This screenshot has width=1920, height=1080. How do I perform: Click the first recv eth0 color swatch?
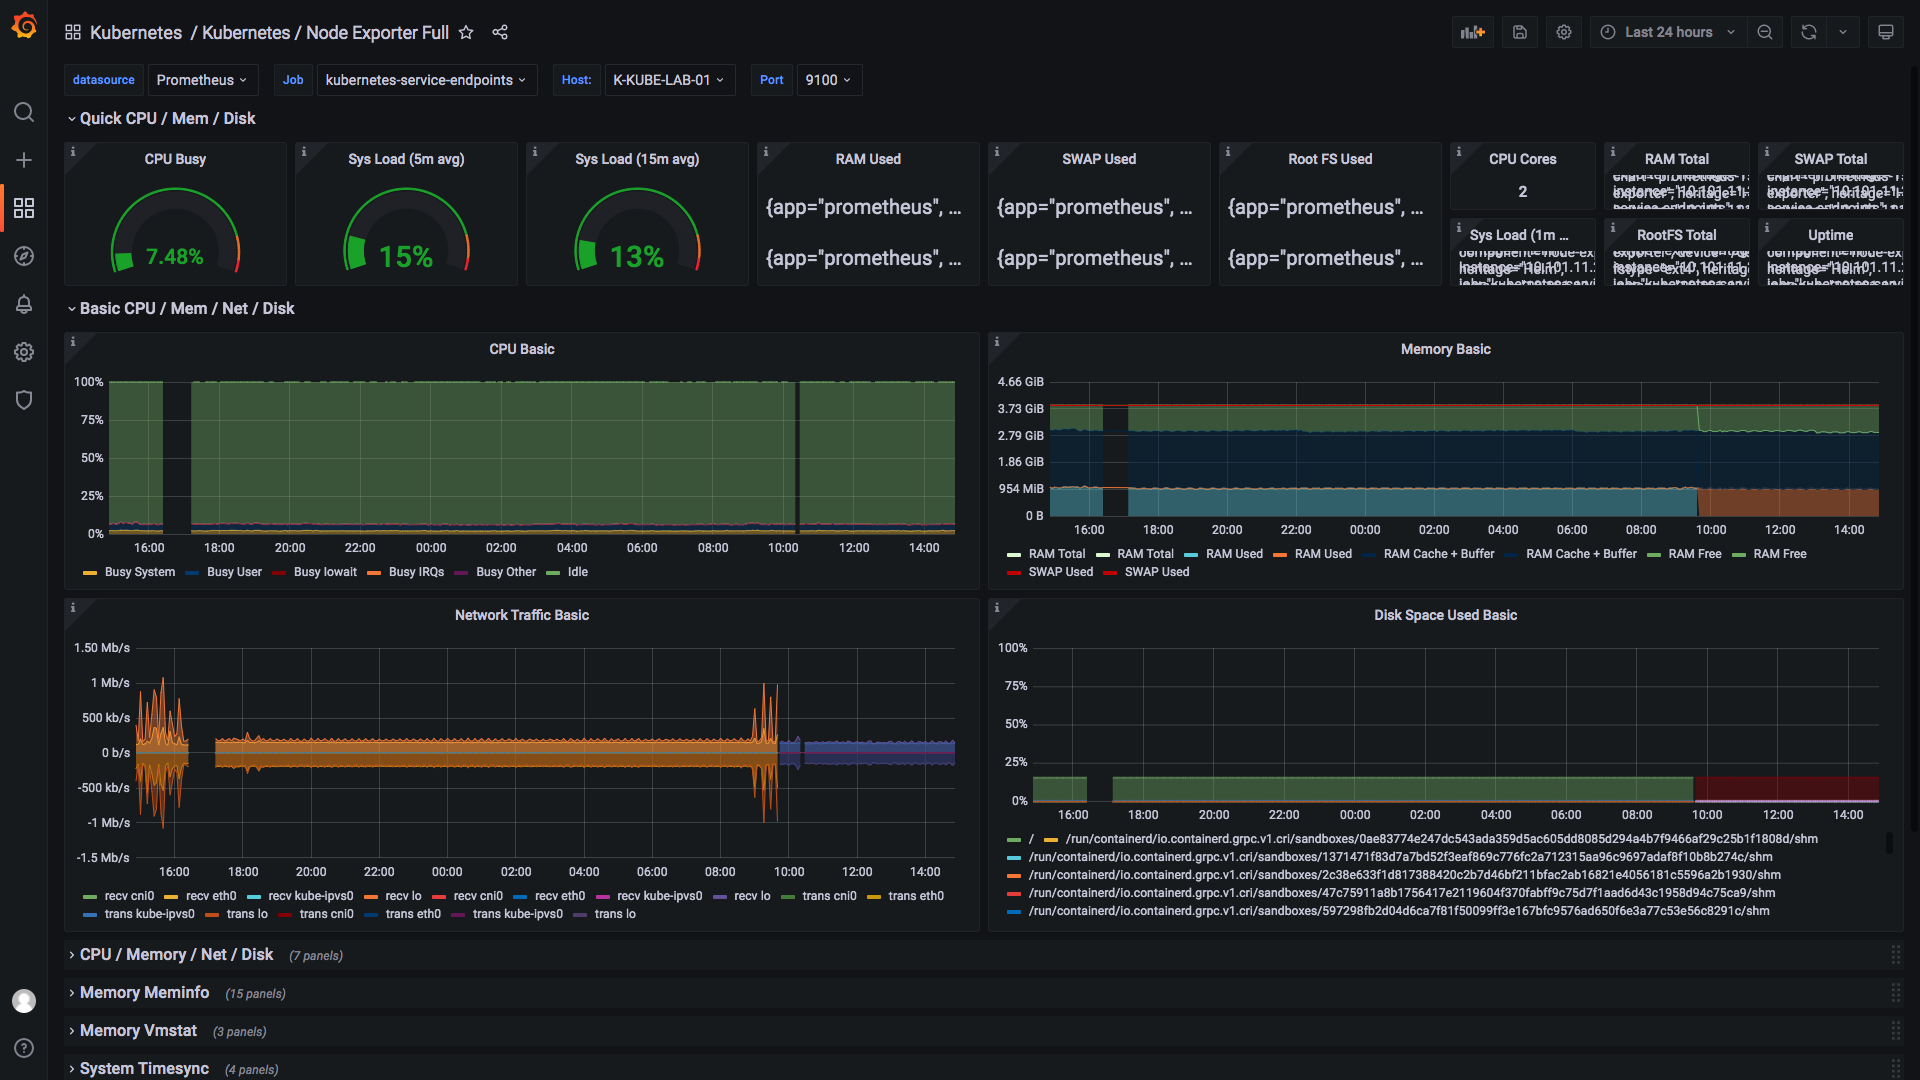[171, 897]
